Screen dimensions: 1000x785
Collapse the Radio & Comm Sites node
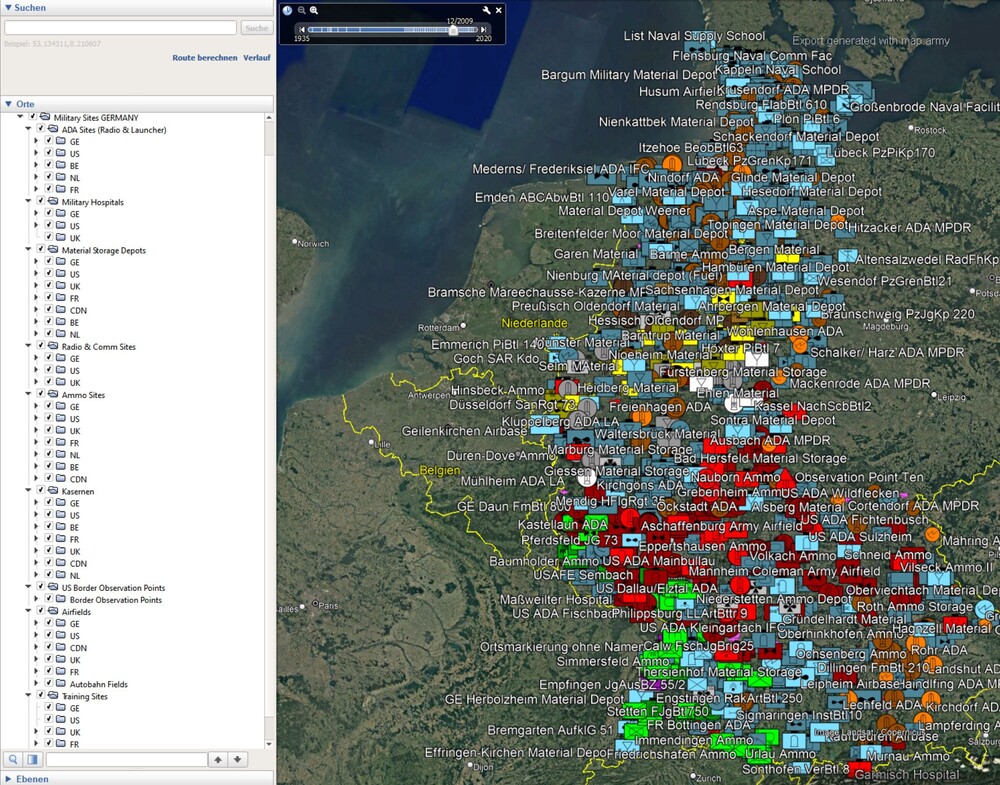28,346
